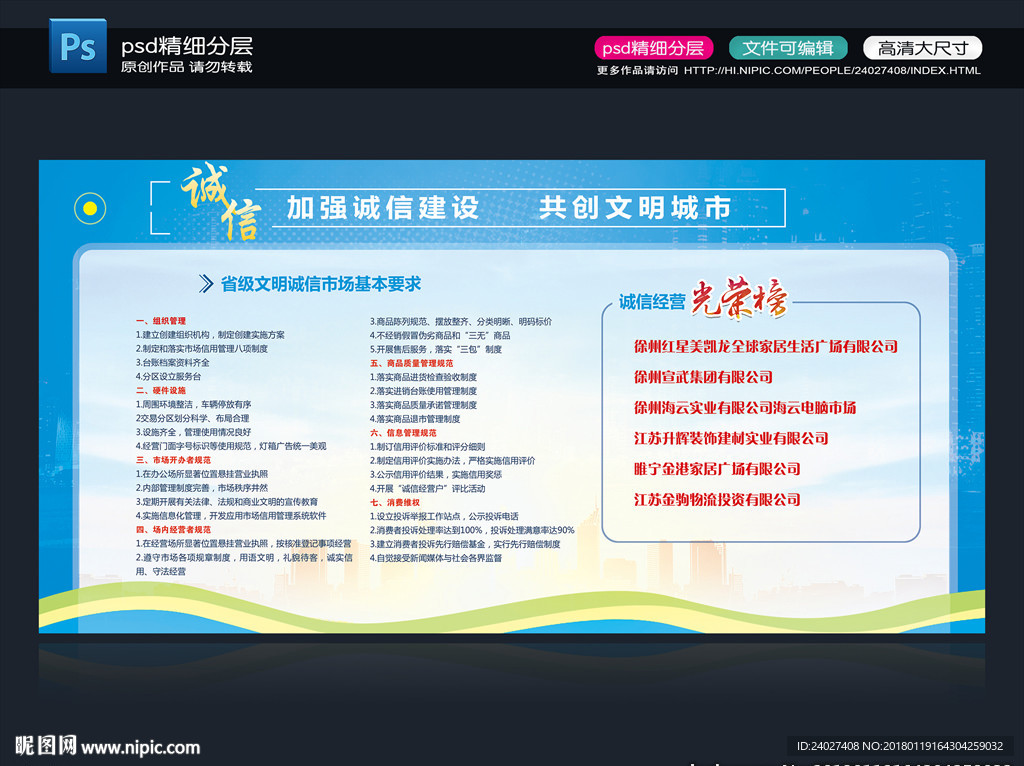Viewport: 1024px width, 766px height.
Task: Click the double chevron before 省级文明诚信市场基本要求
Action: click(206, 283)
